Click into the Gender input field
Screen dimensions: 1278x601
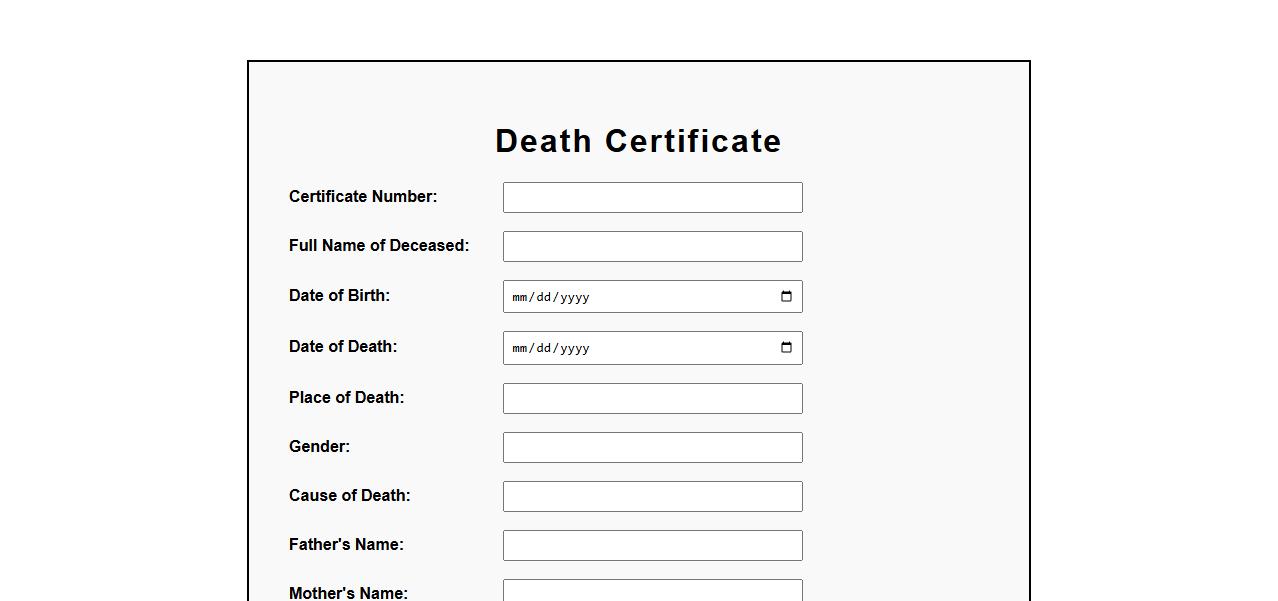click(652, 447)
